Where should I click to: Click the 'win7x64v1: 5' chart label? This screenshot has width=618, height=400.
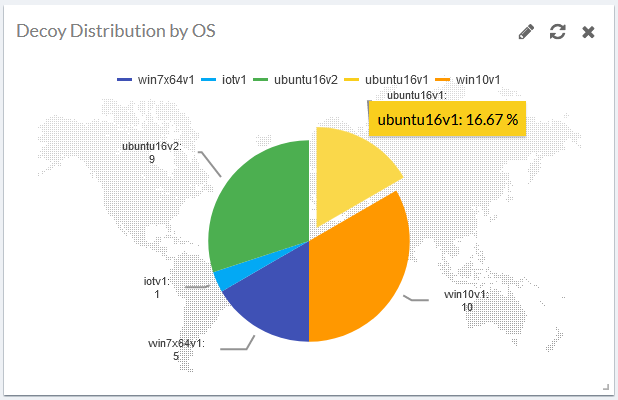[176, 350]
